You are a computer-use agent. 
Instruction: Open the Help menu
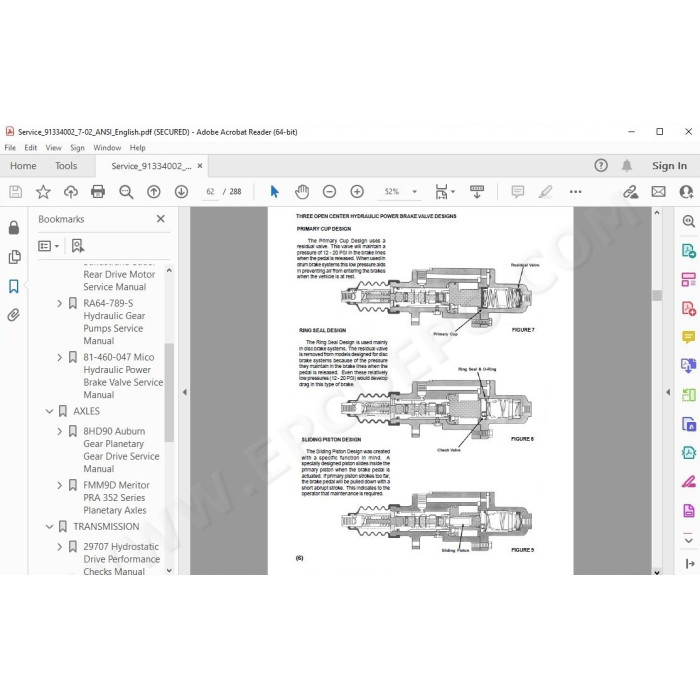[x=138, y=148]
